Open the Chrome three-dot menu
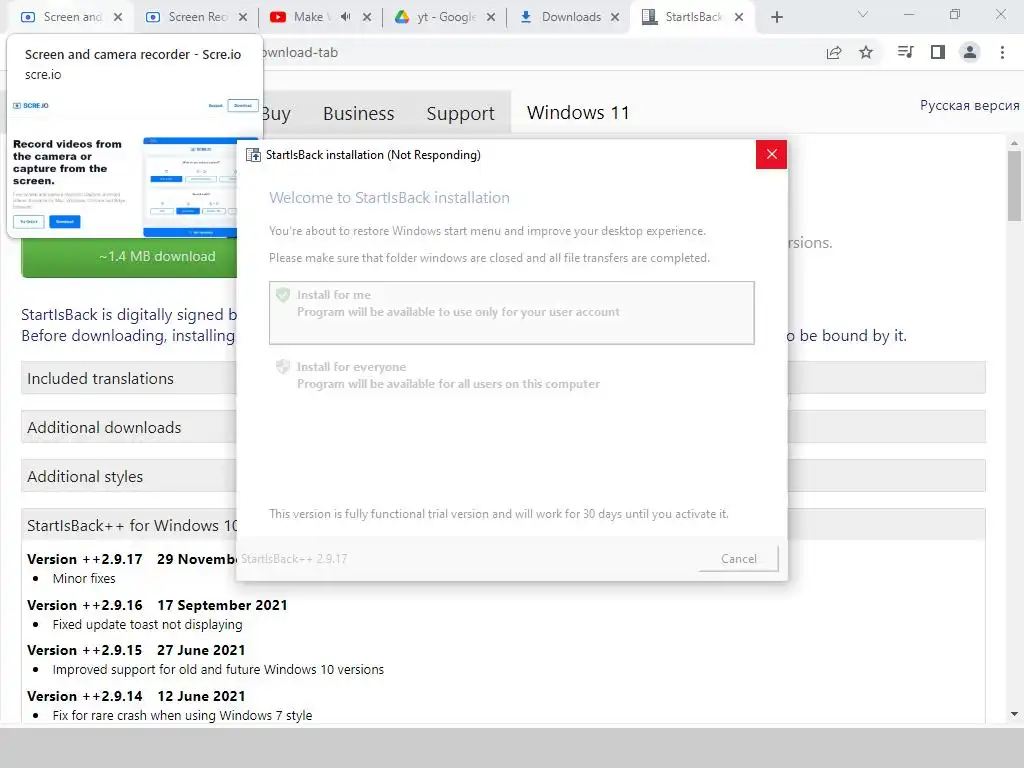Viewport: 1024px width, 768px height. point(1002,52)
